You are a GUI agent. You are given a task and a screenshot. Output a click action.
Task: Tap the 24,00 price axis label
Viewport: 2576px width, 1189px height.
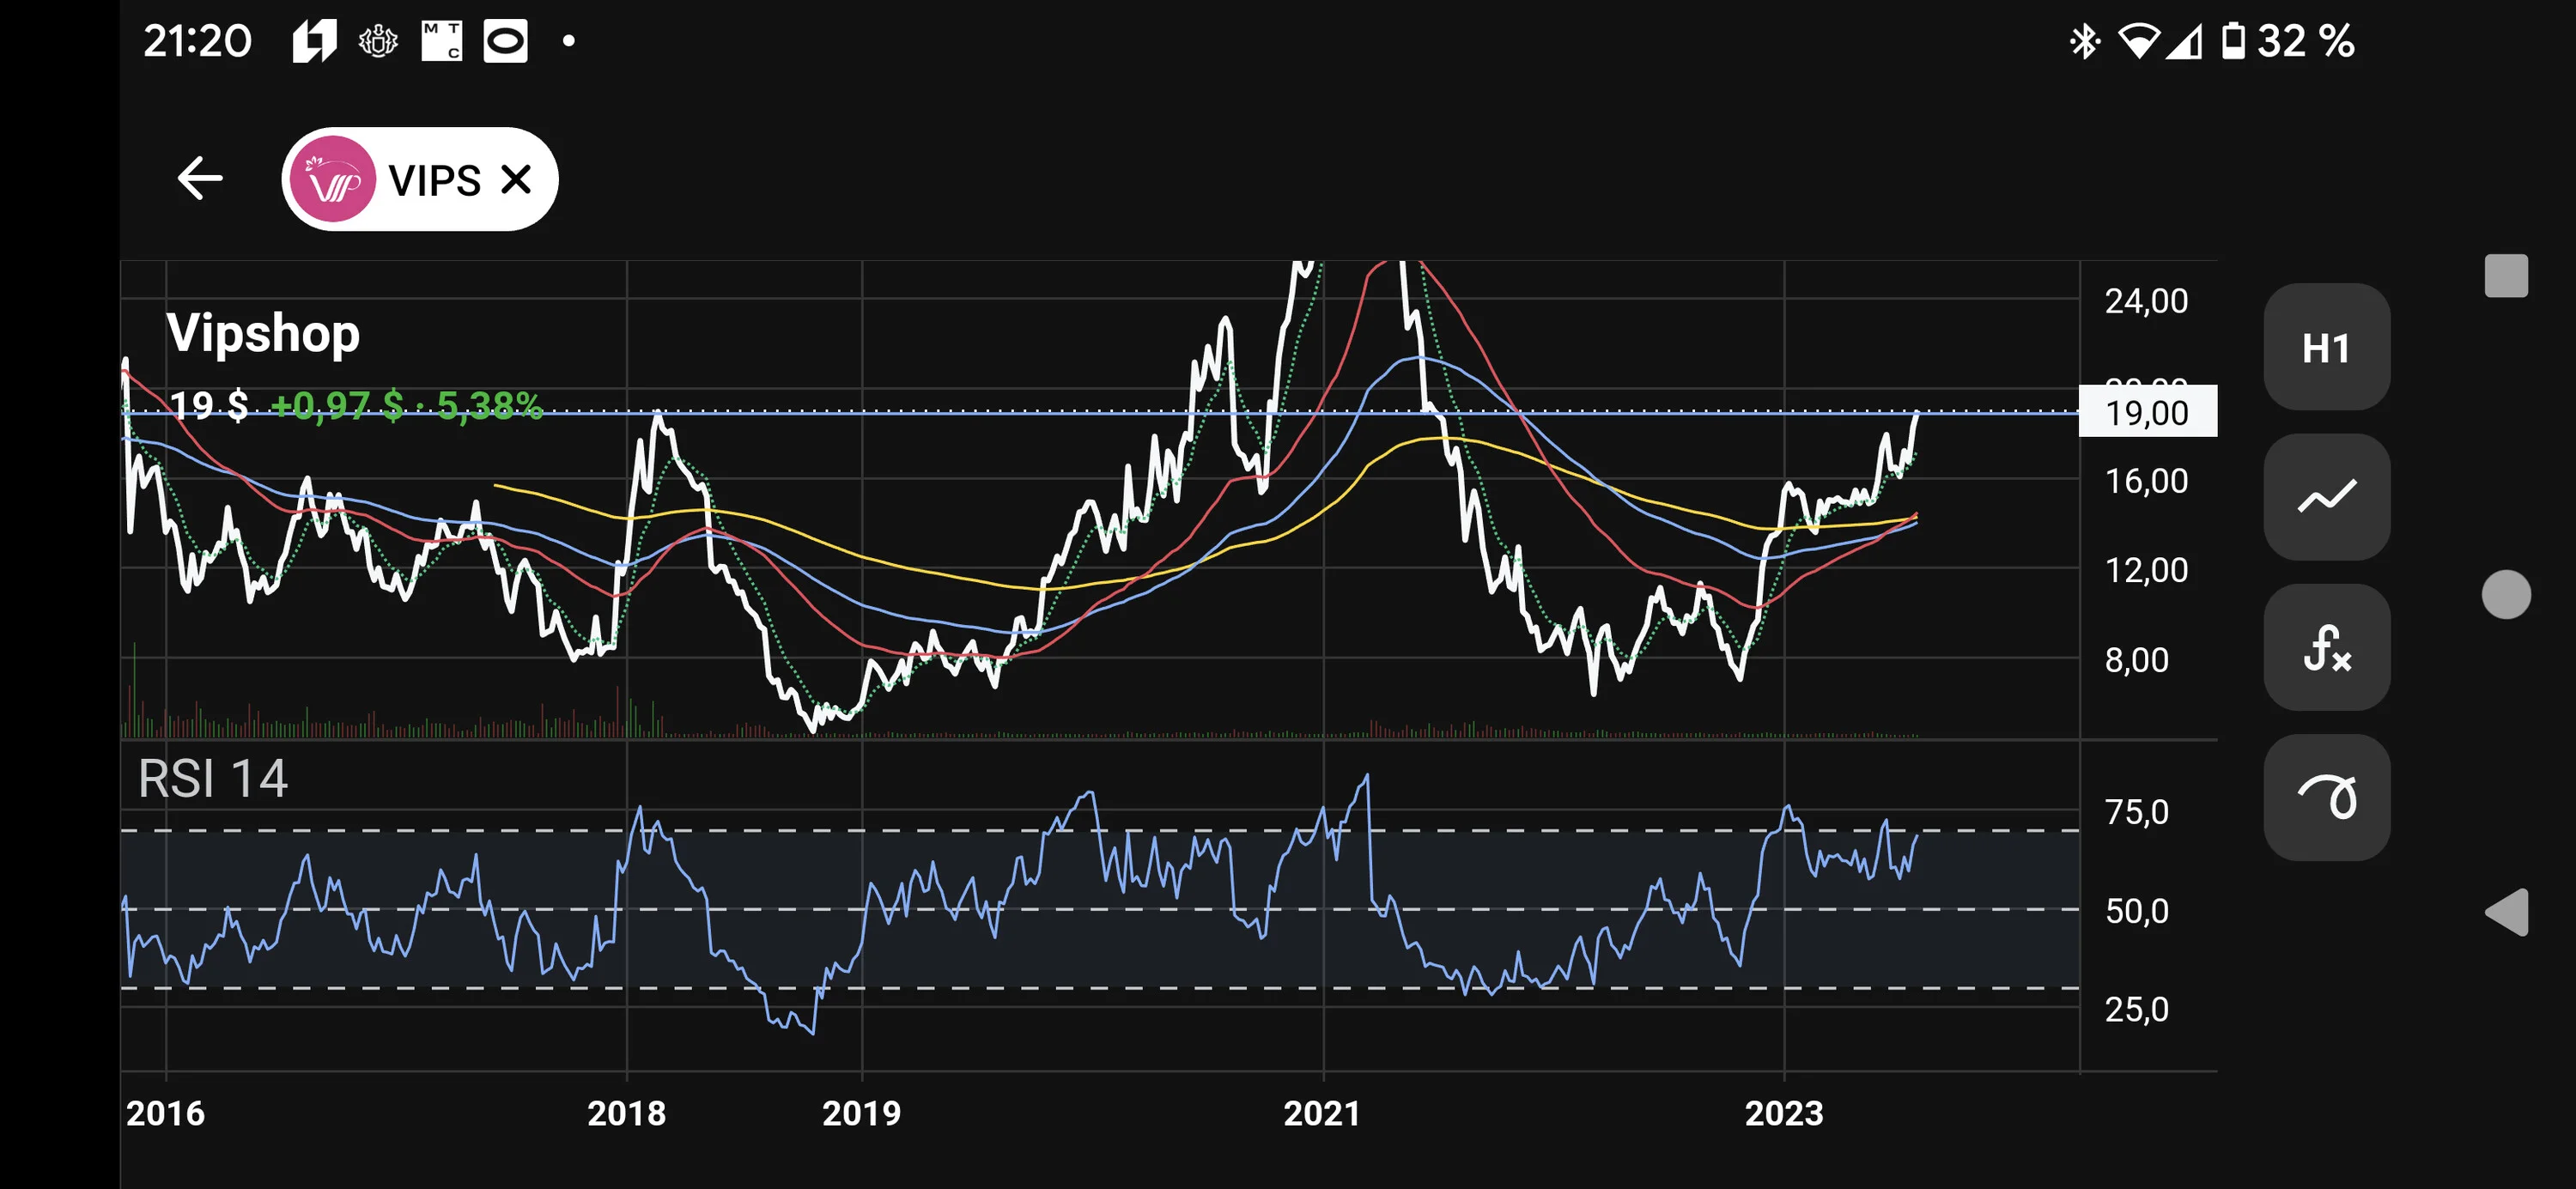click(x=2146, y=301)
